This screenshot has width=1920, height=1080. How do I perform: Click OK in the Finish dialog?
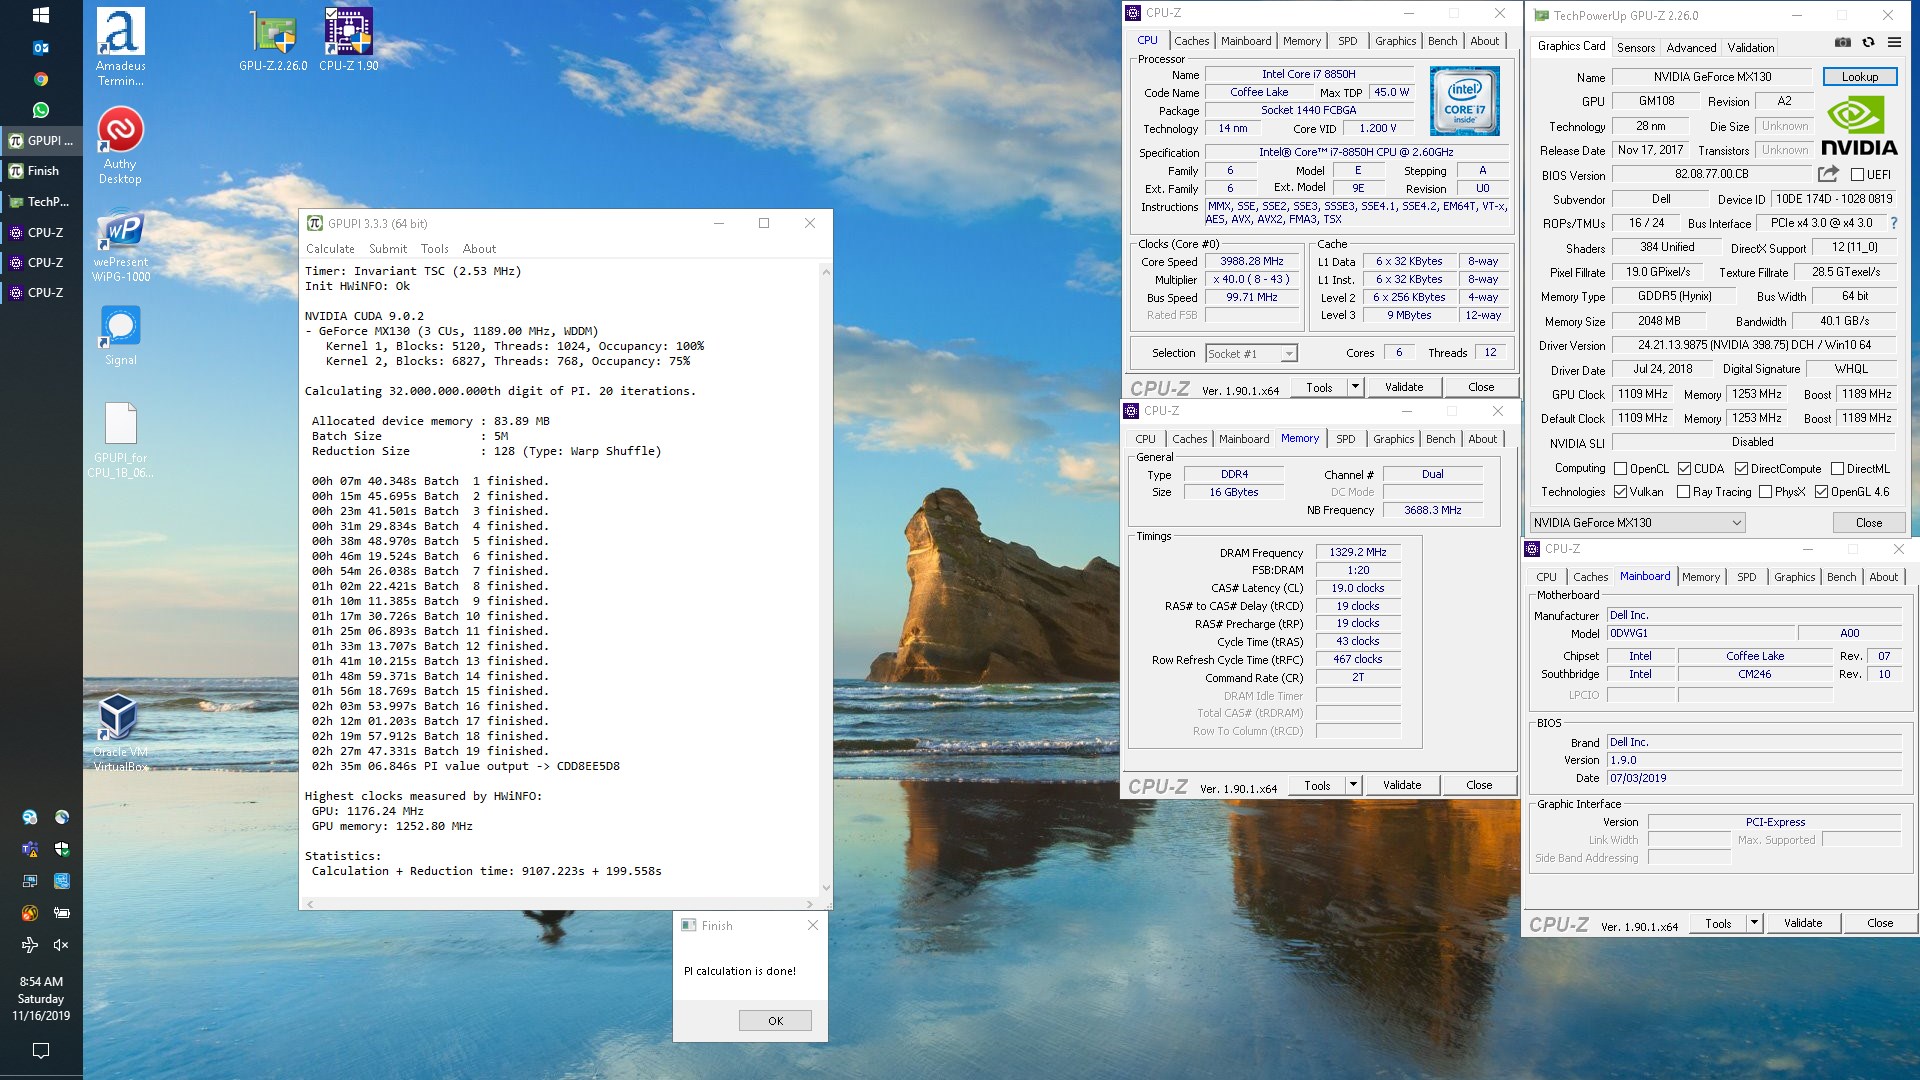coord(775,1021)
